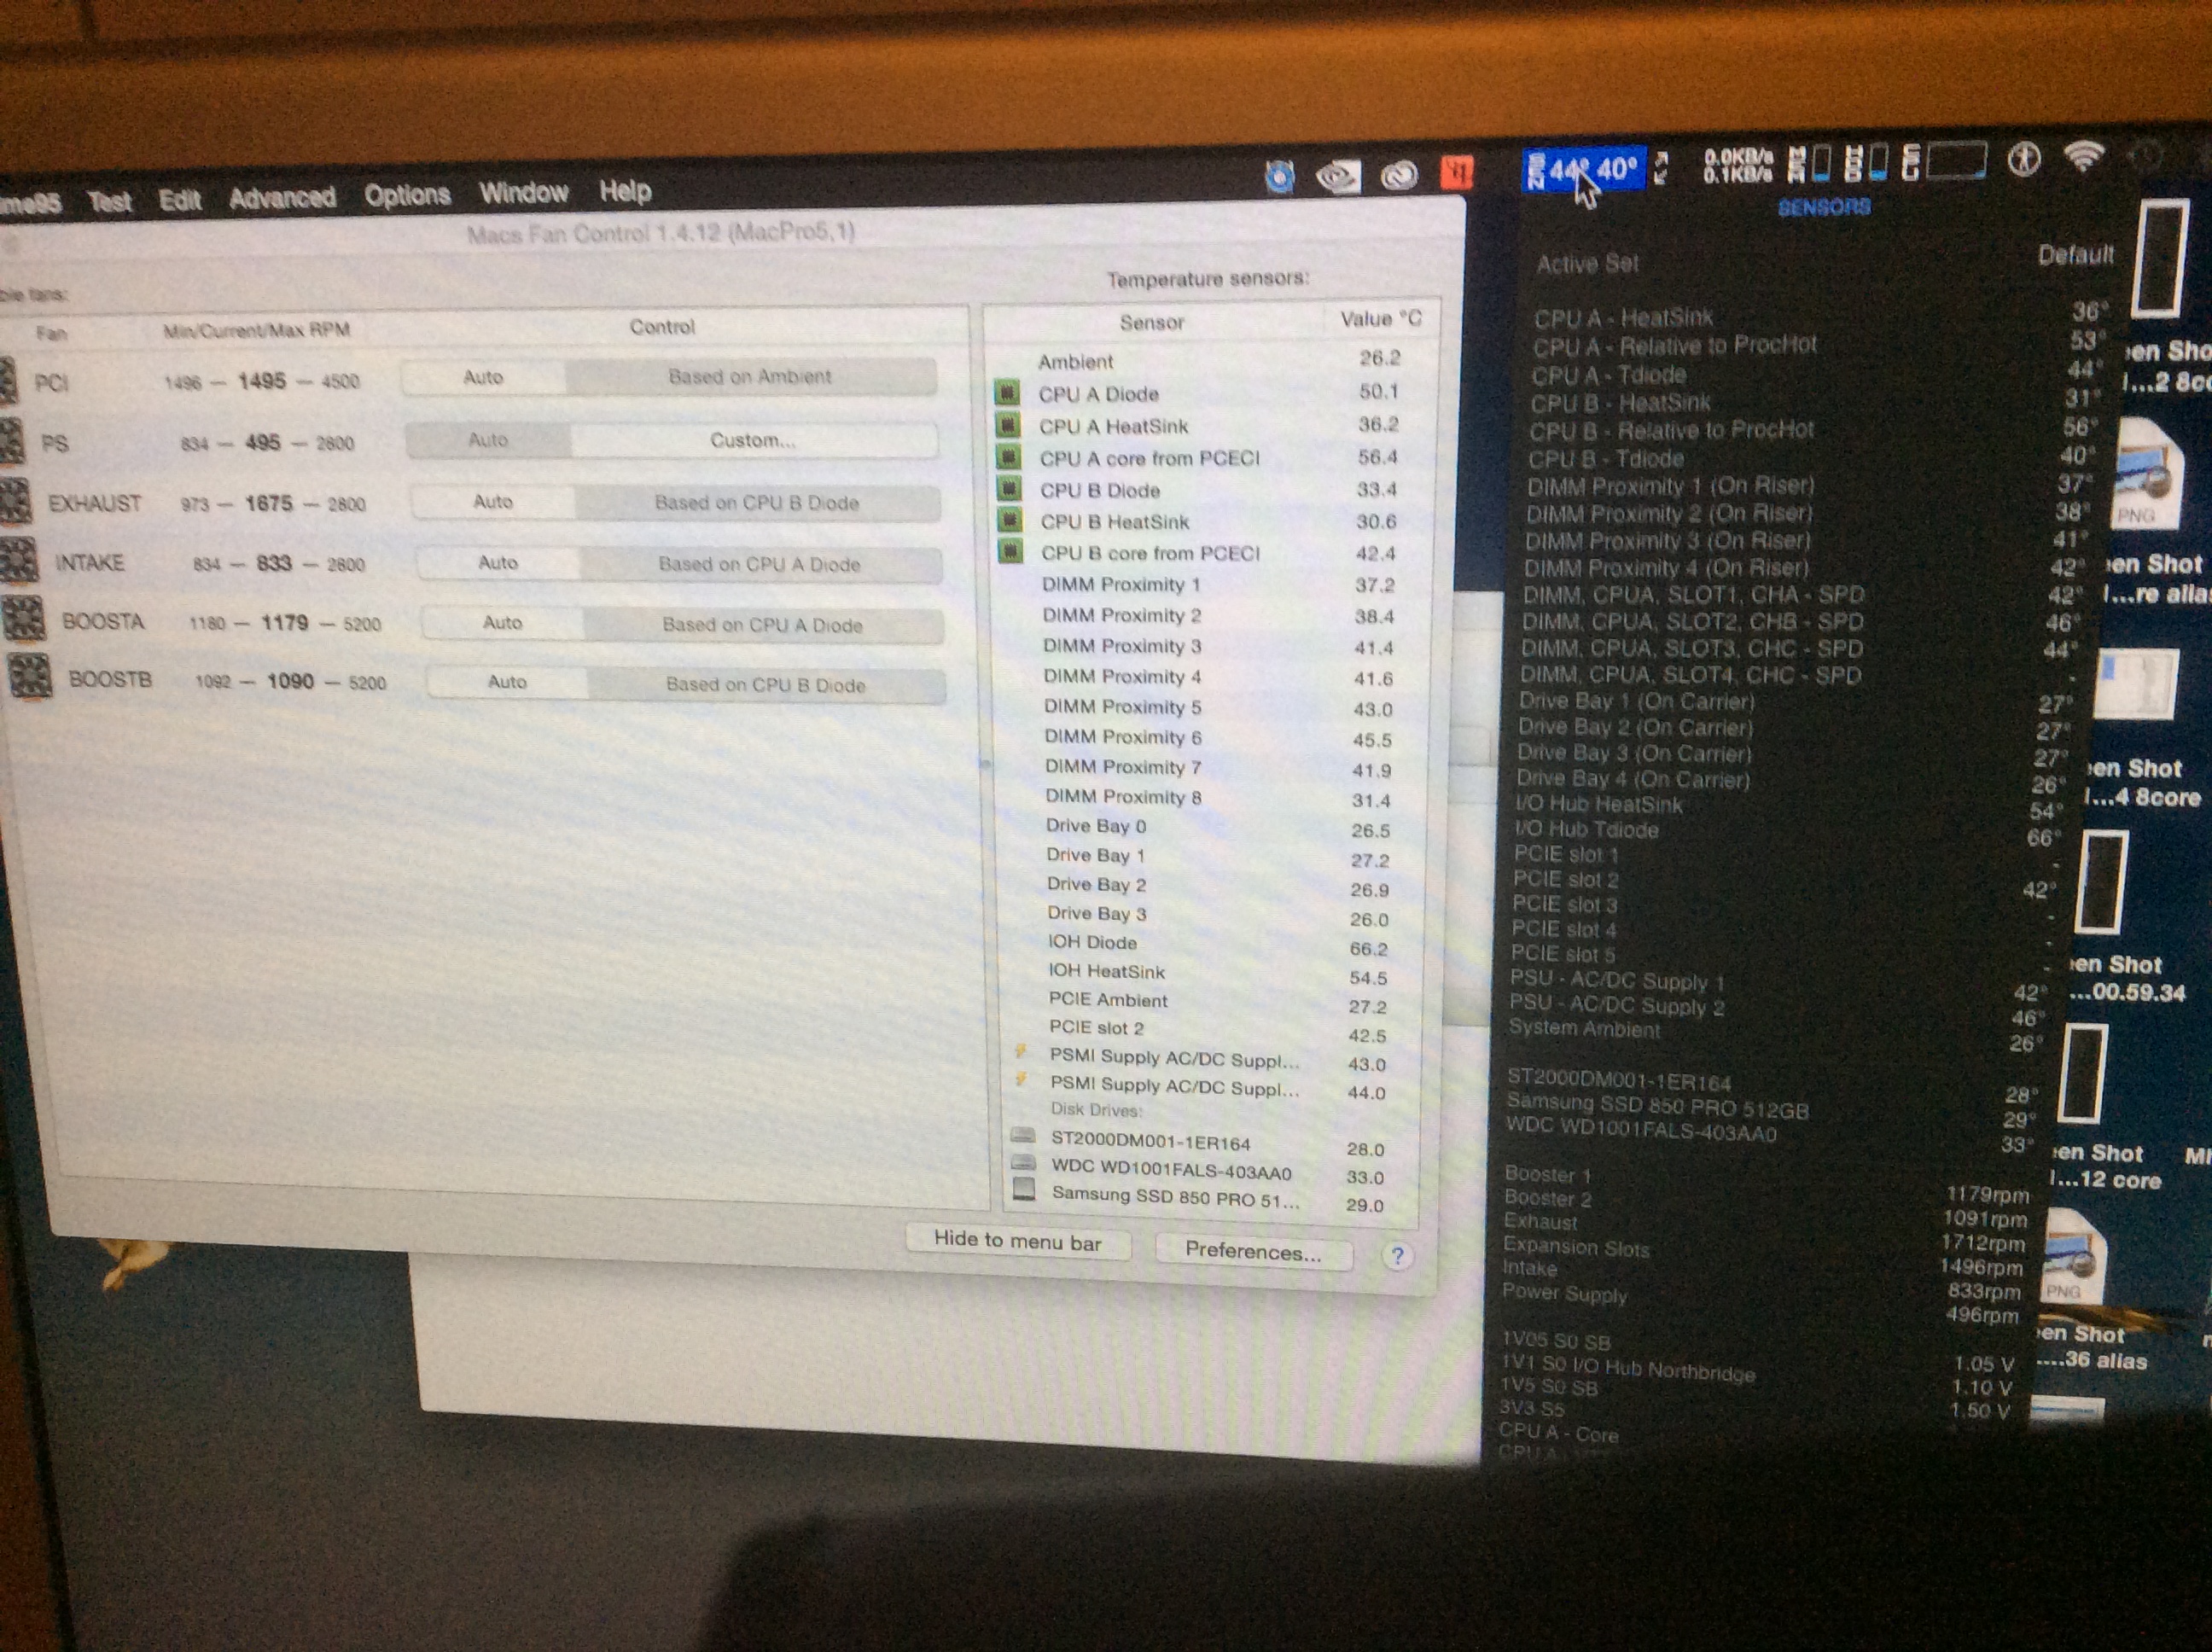
Task: Open Custom control for PS fan
Action: [x=752, y=440]
